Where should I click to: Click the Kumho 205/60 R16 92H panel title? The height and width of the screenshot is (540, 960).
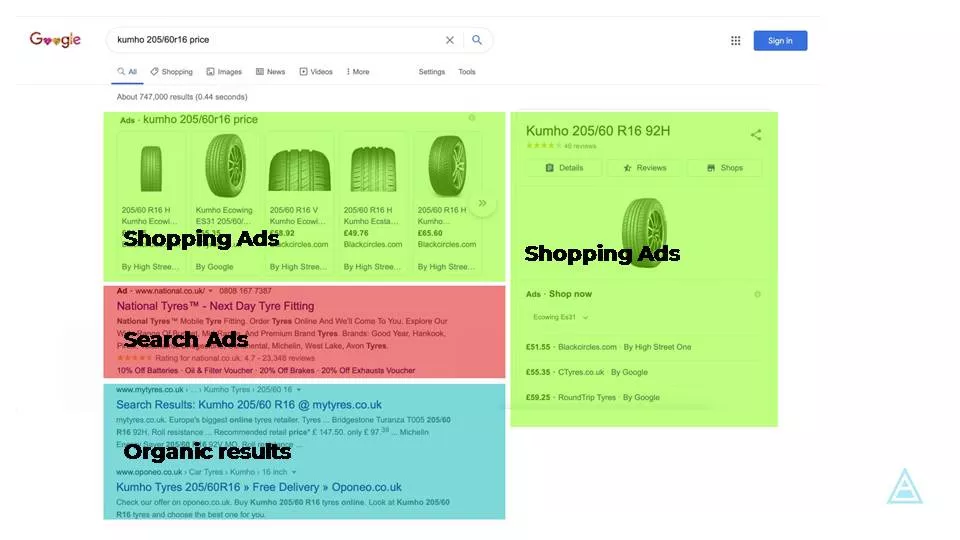click(598, 131)
